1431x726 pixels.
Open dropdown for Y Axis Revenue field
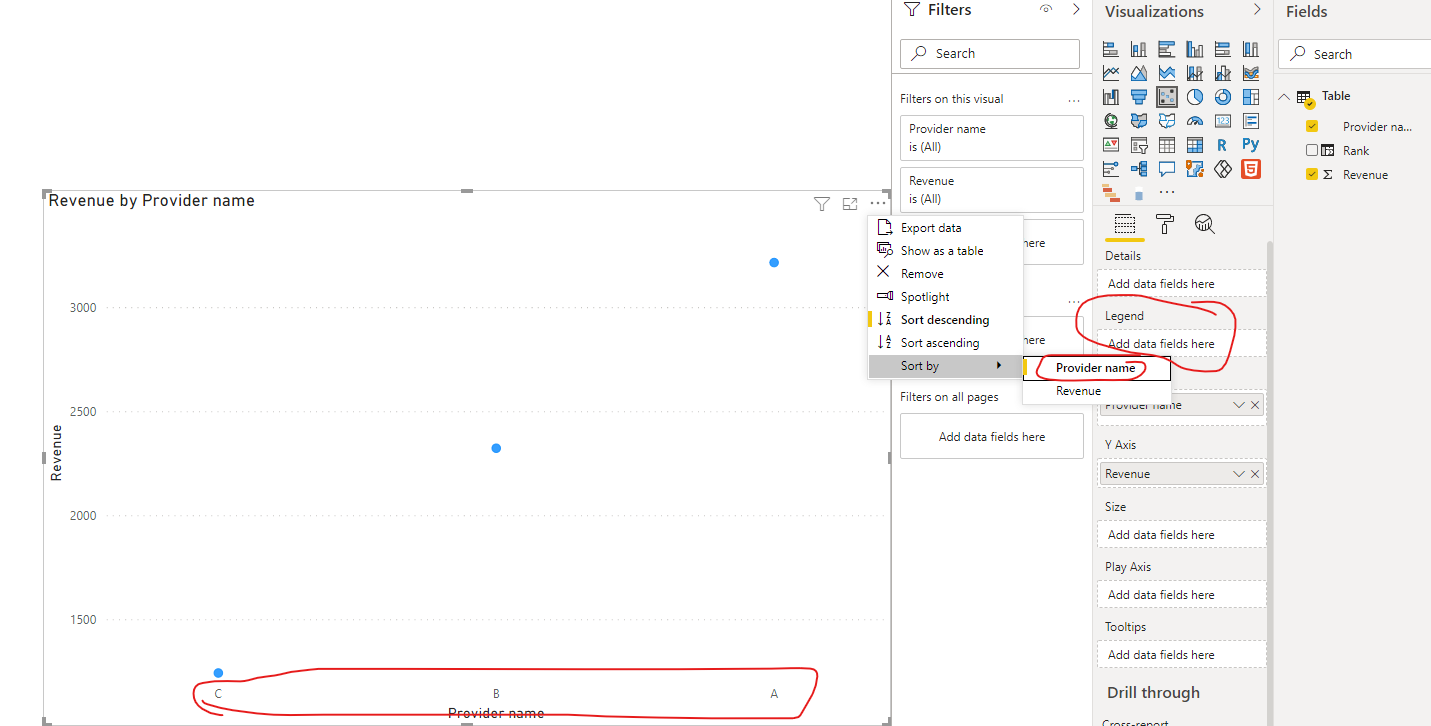(1239, 474)
